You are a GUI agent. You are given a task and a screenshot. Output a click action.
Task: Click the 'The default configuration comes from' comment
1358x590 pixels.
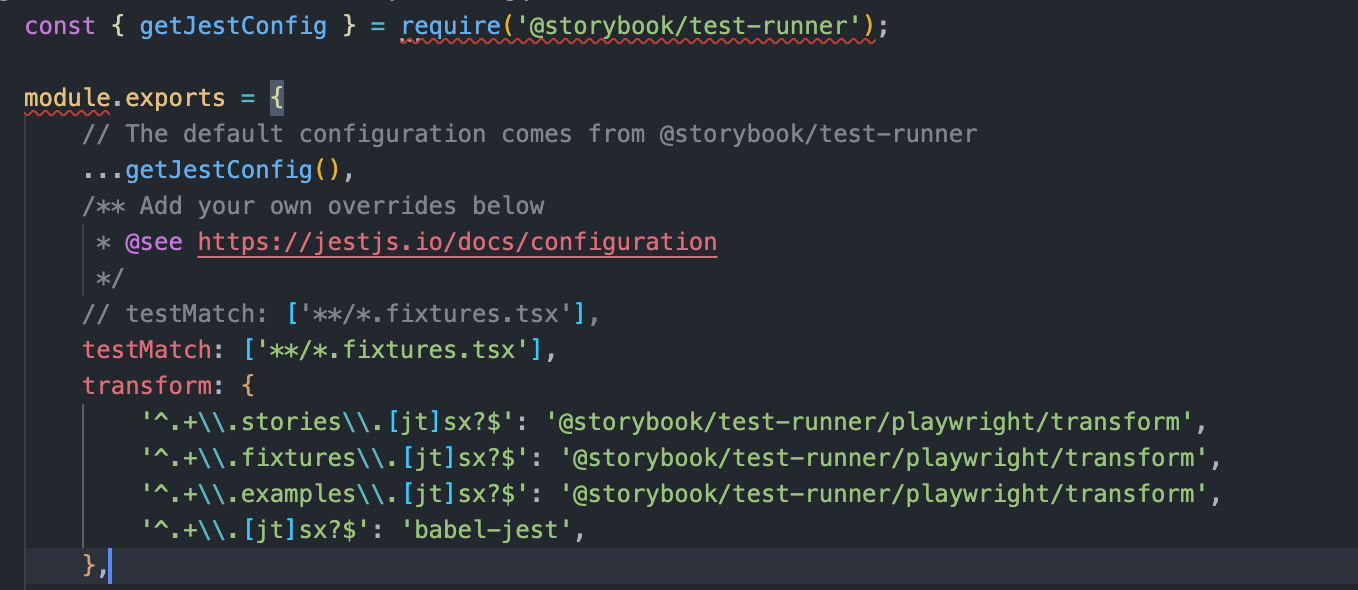pyautogui.click(x=530, y=134)
